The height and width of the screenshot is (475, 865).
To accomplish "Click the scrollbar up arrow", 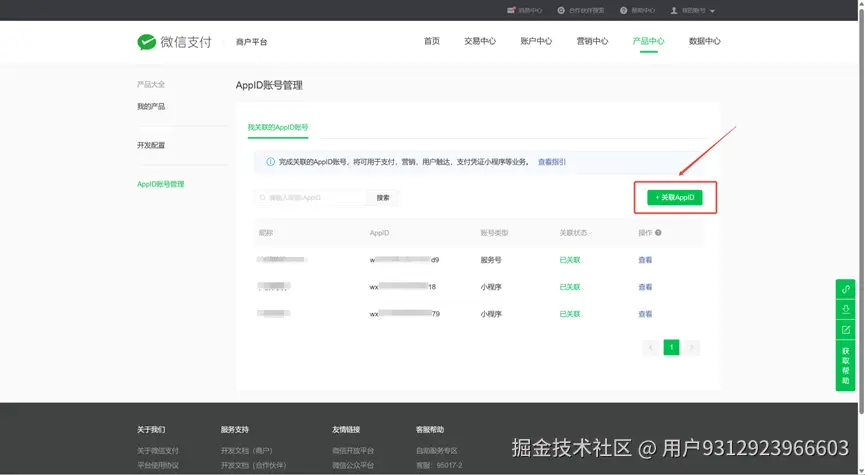I will [861, 3].
